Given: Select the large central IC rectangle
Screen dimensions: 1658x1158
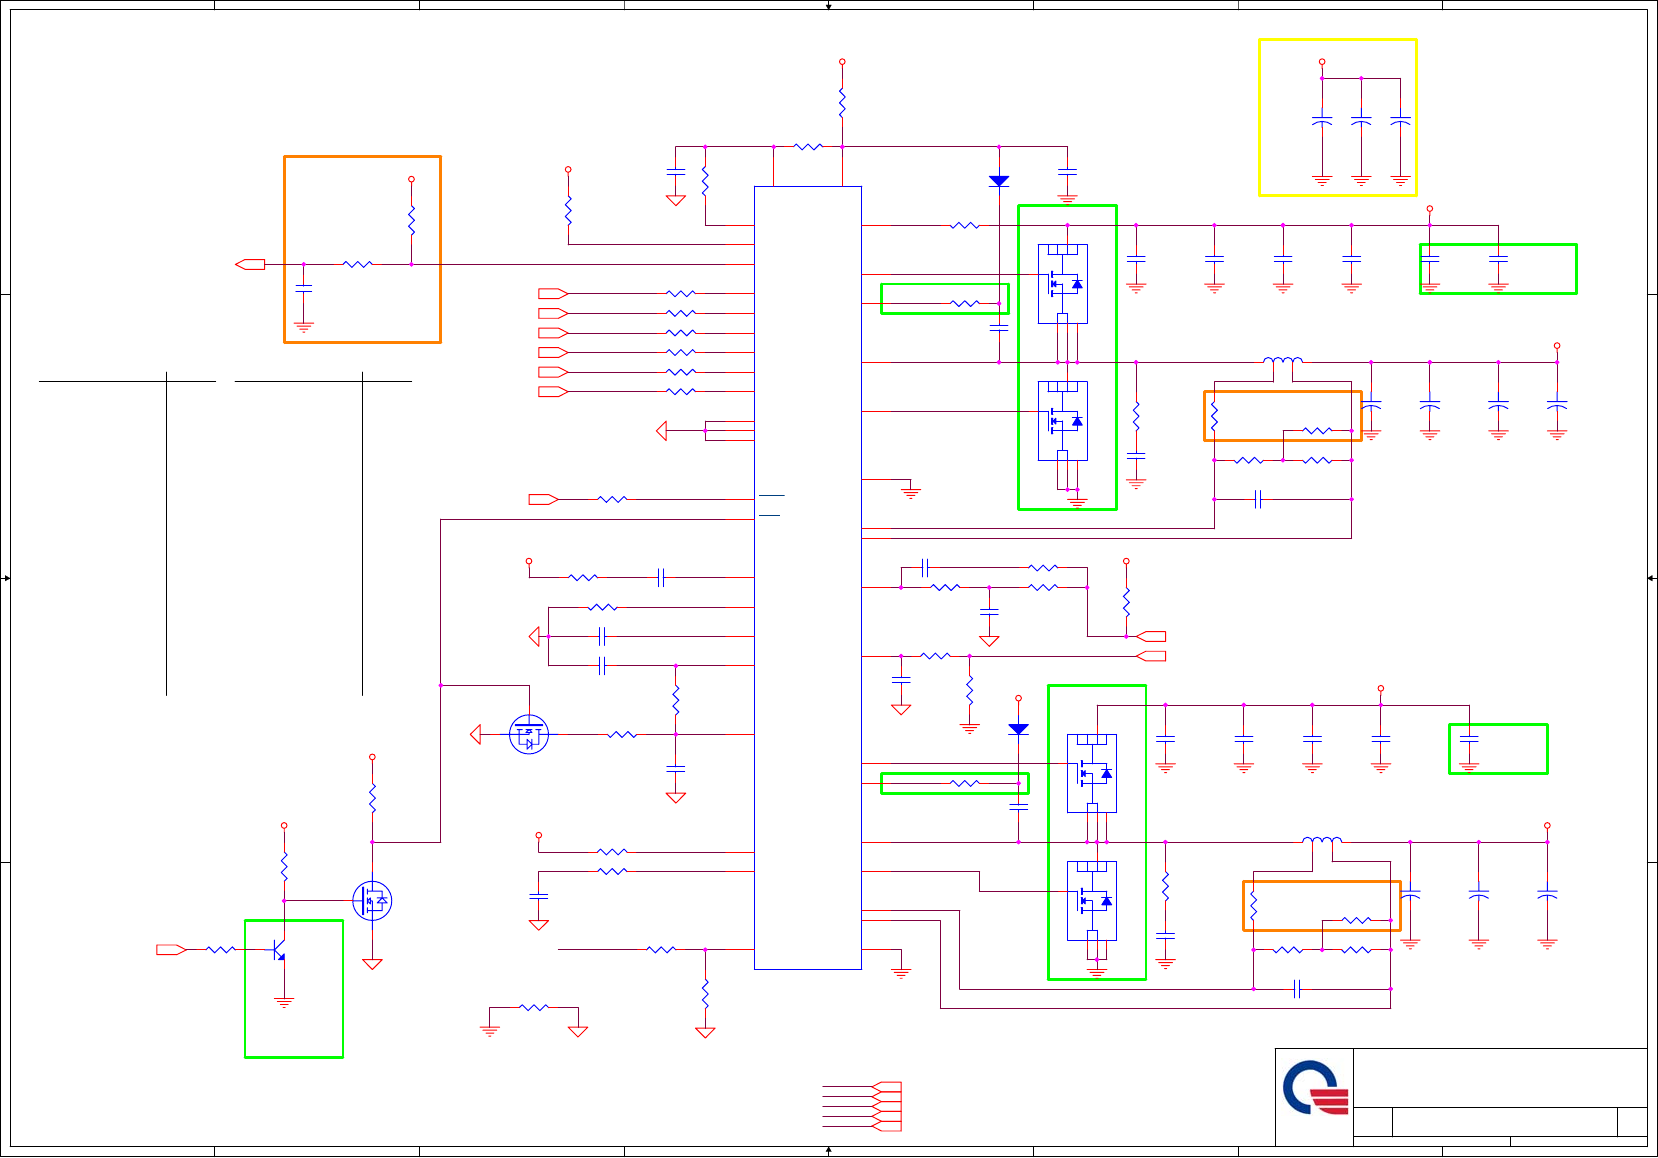Looking at the screenshot, I should (808, 578).
